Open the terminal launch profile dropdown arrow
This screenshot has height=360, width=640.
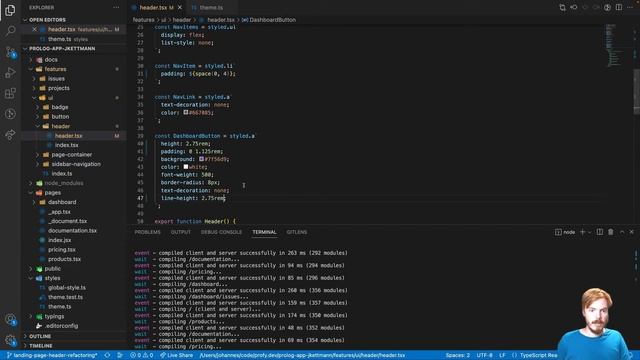pyautogui.click(x=589, y=232)
